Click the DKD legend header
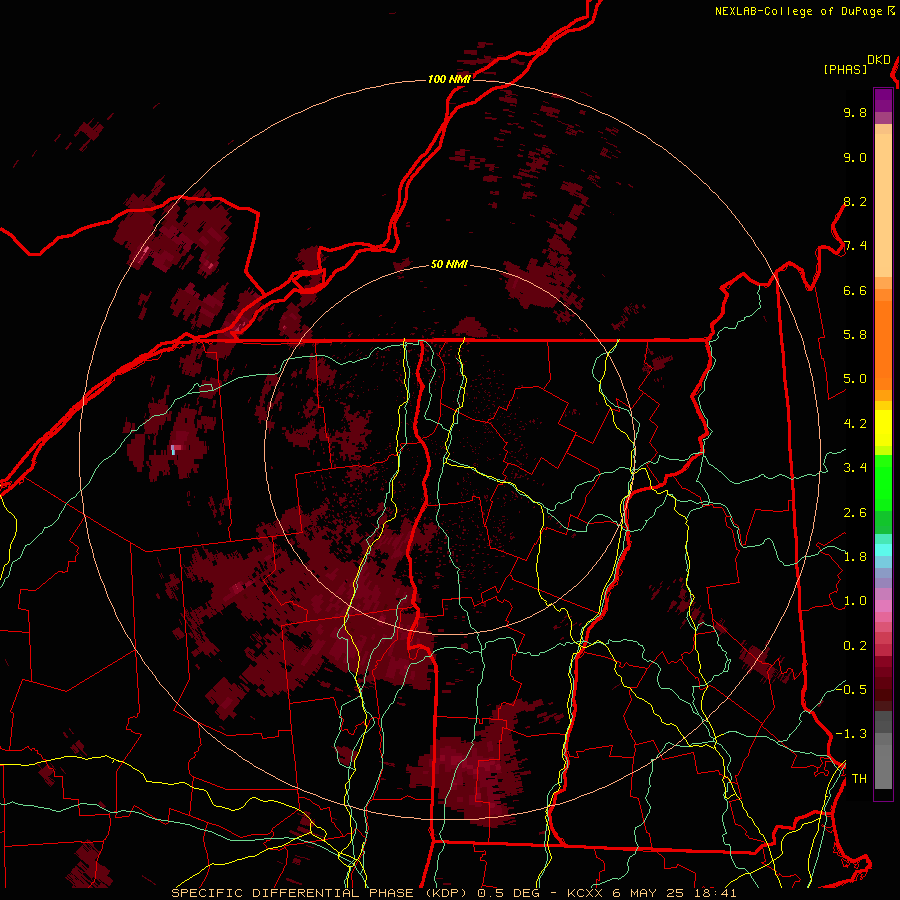Image resolution: width=900 pixels, height=900 pixels. [879, 60]
